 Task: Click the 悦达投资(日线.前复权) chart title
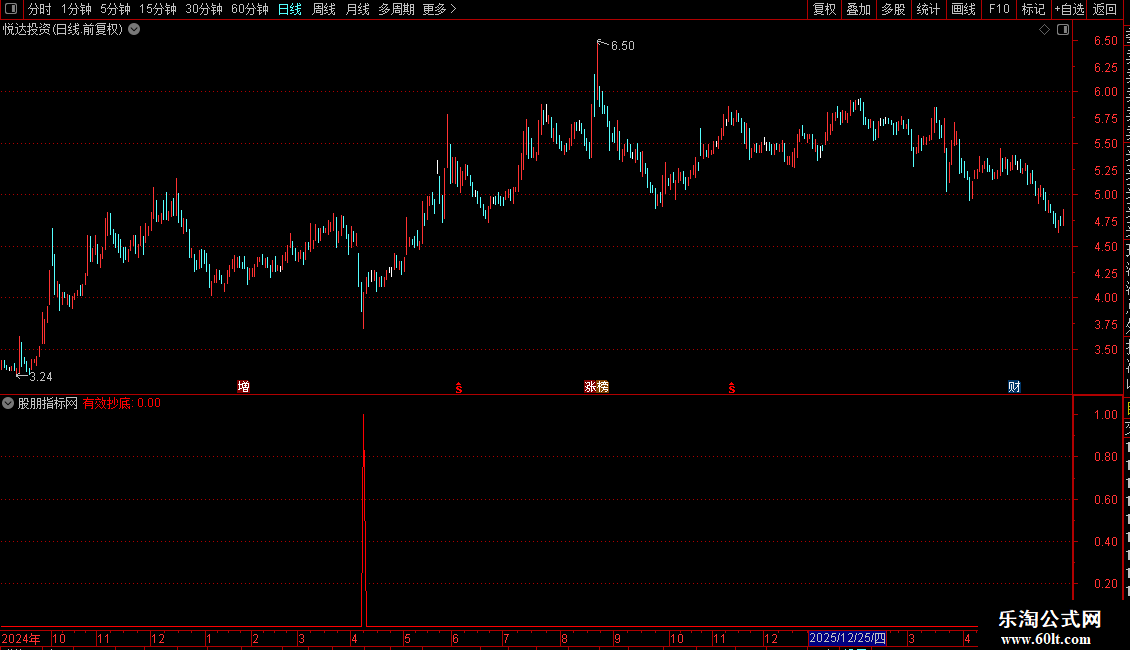click(x=63, y=30)
